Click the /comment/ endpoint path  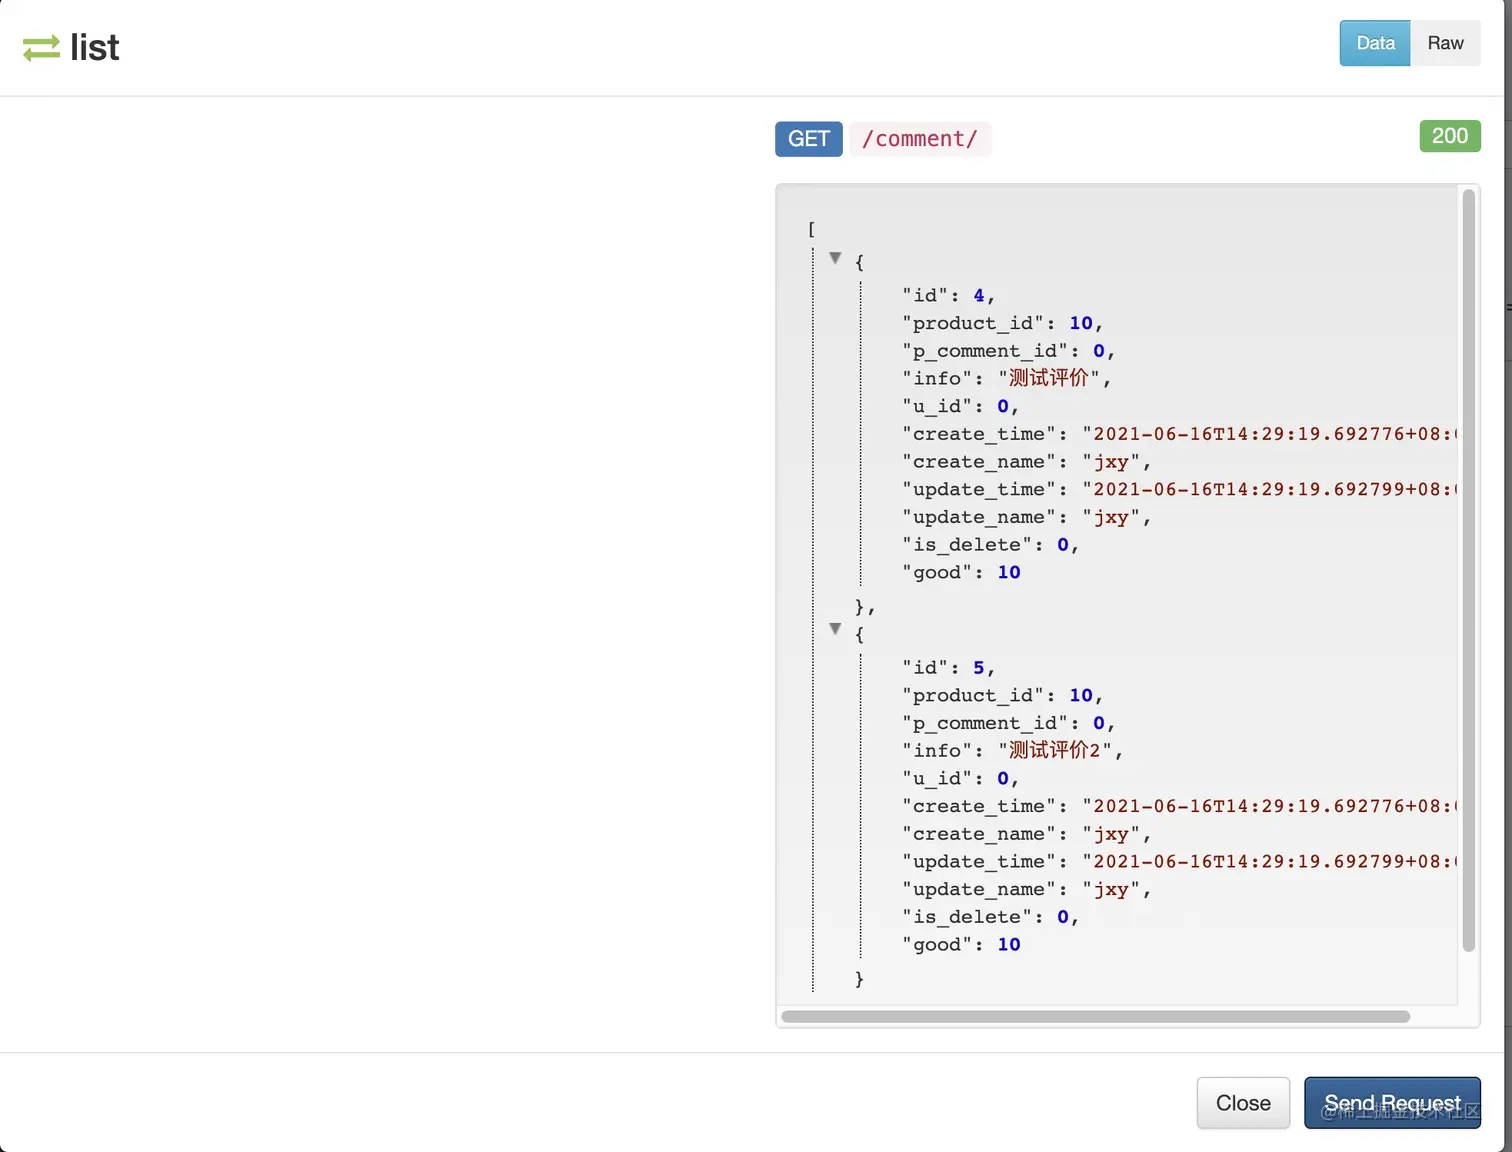(920, 139)
